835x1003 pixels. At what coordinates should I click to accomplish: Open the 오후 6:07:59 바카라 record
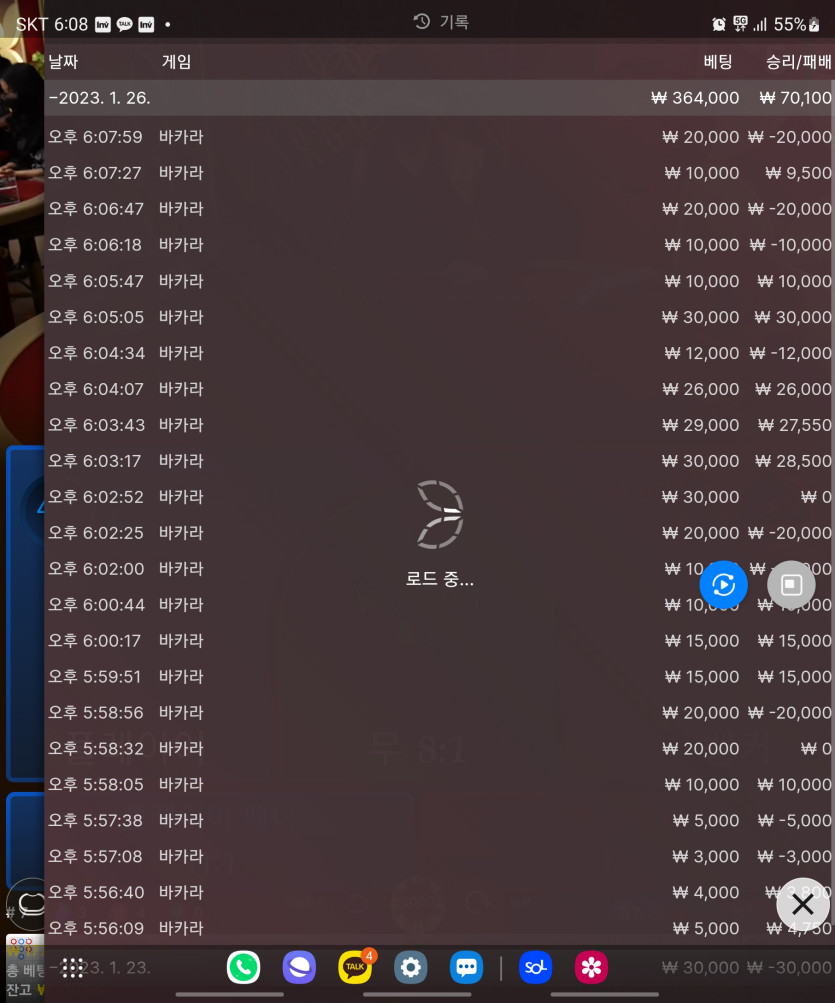coord(439,137)
